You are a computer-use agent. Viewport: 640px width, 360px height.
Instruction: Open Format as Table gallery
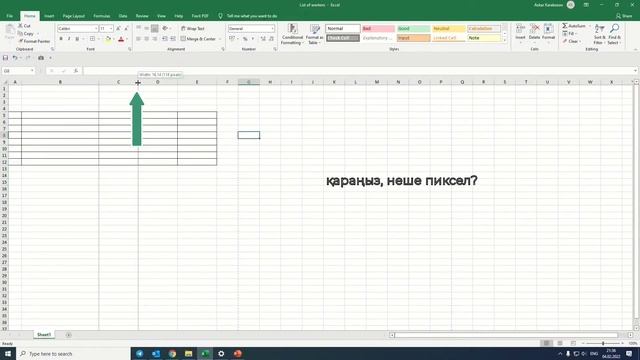point(314,34)
